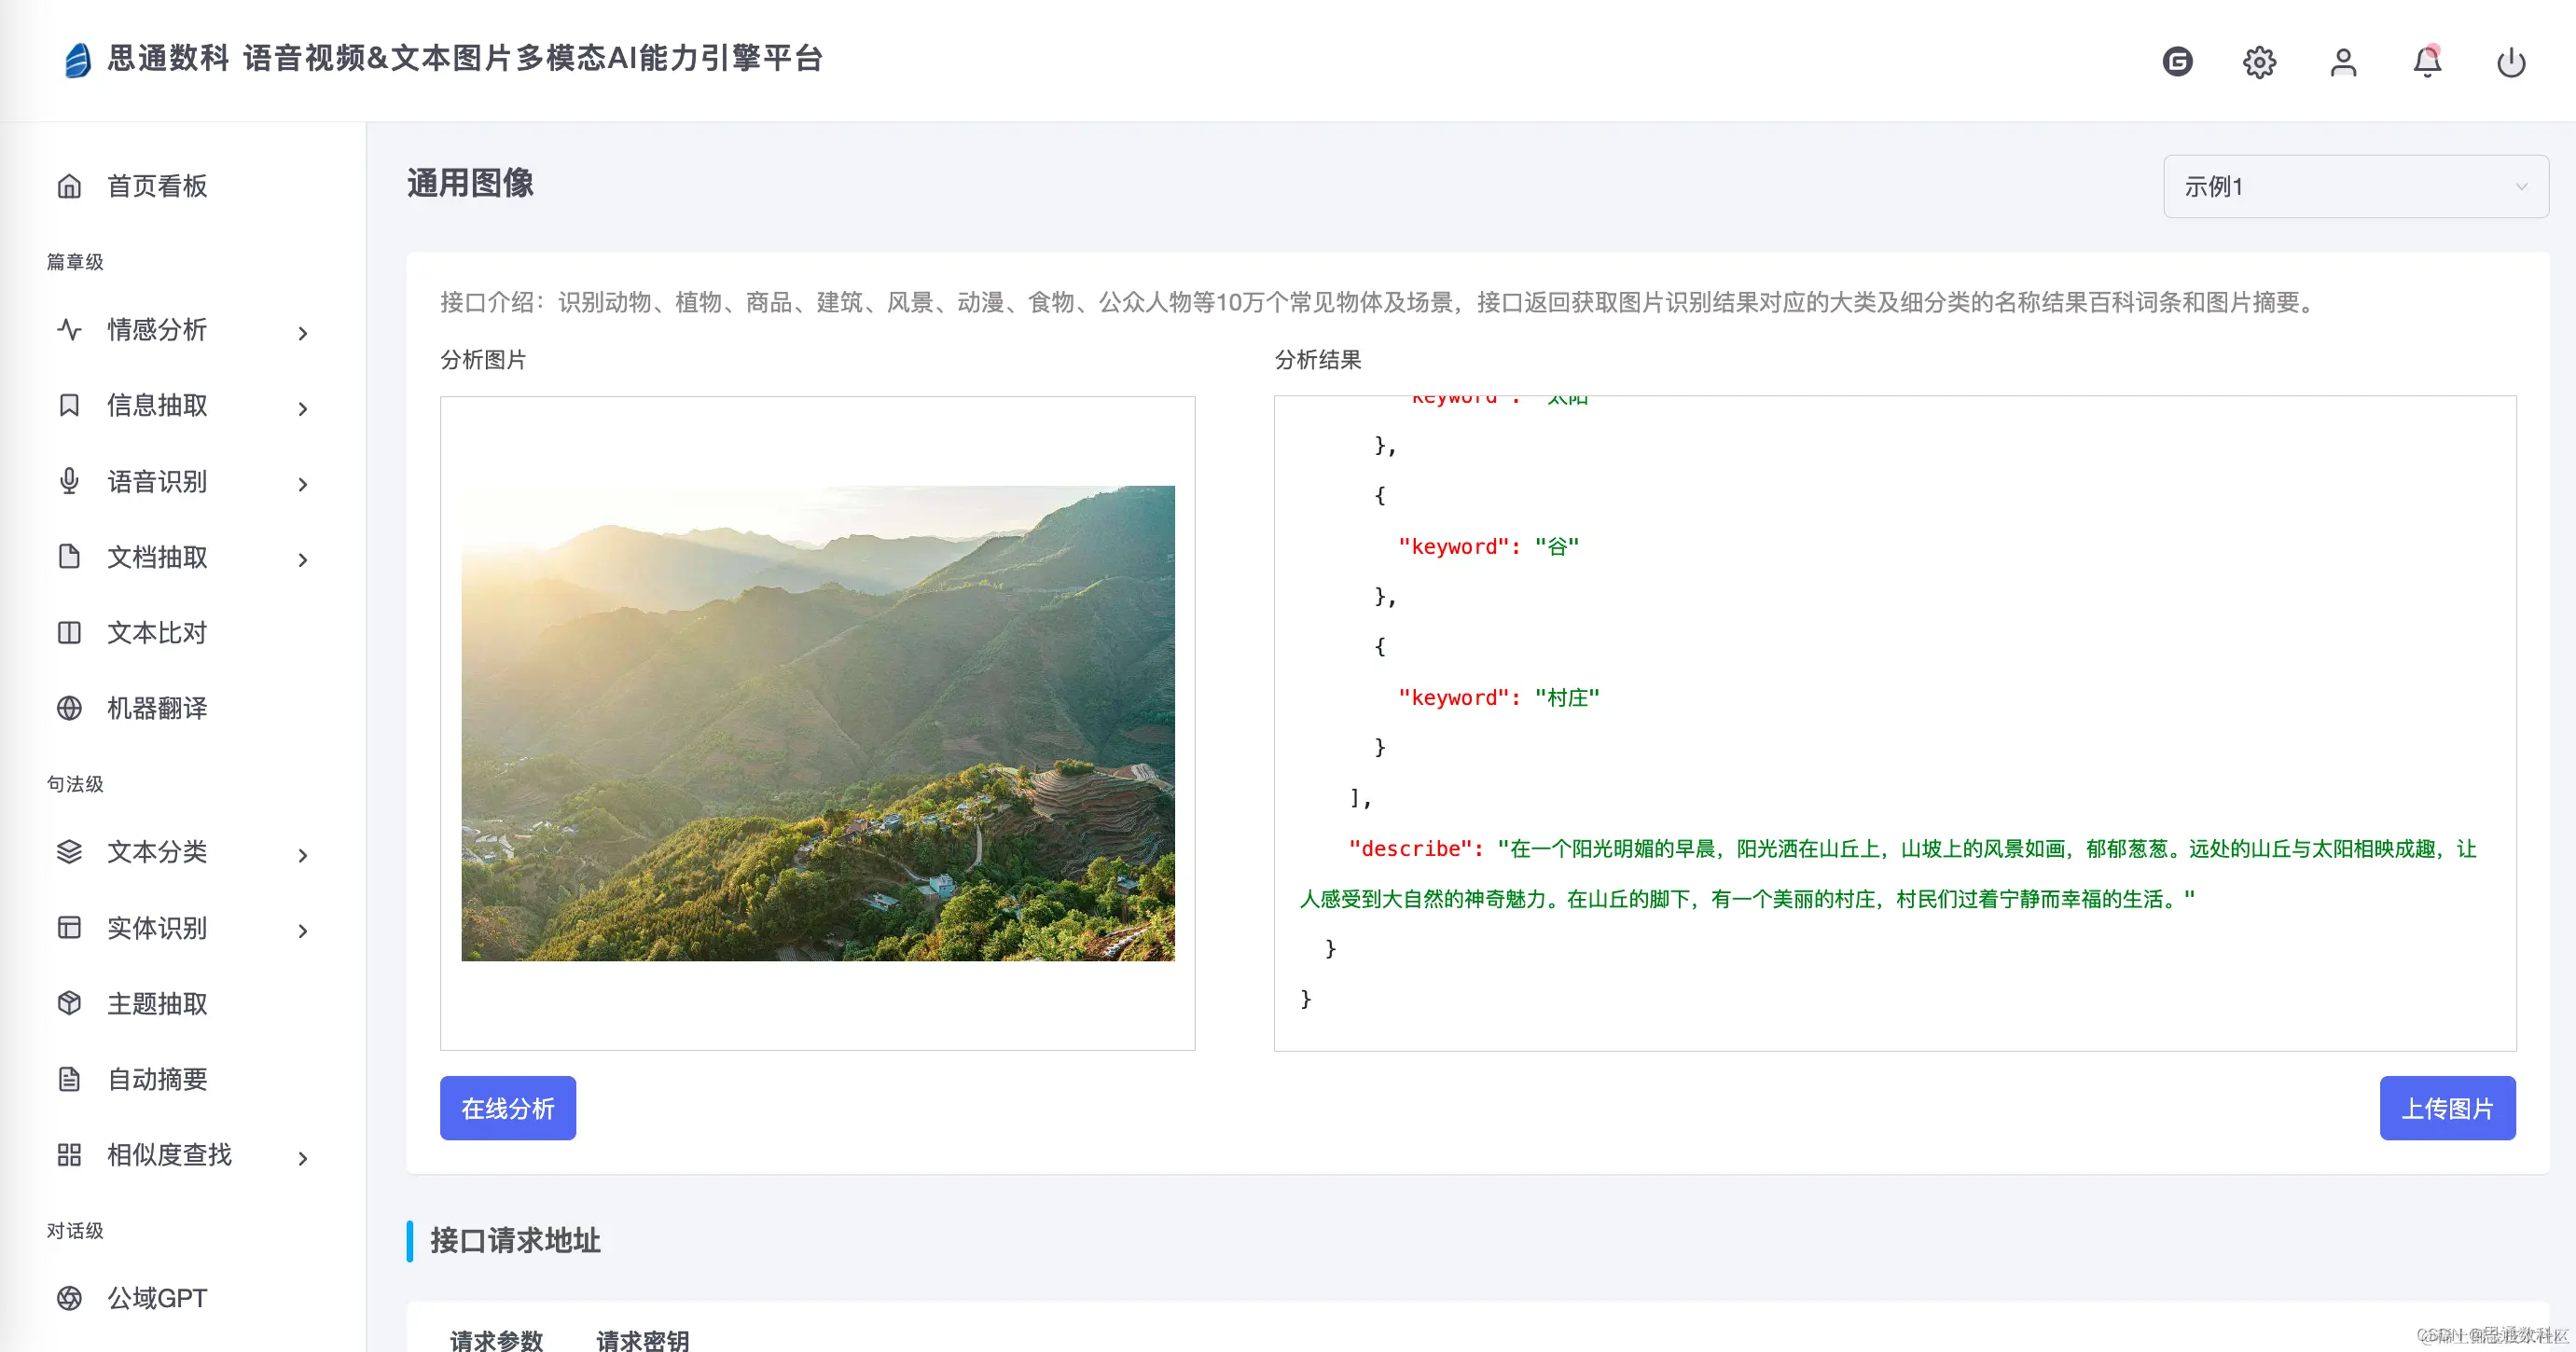Open 首页看板 home dashboard
The image size is (2576, 1352).
pos(157,186)
